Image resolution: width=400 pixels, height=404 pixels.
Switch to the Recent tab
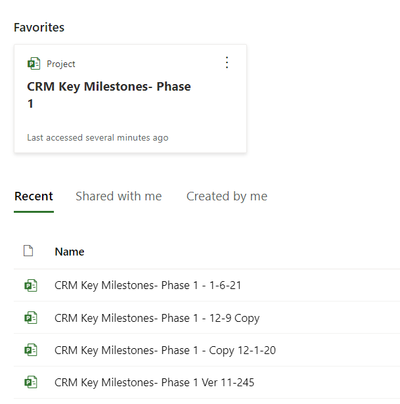pos(34,196)
